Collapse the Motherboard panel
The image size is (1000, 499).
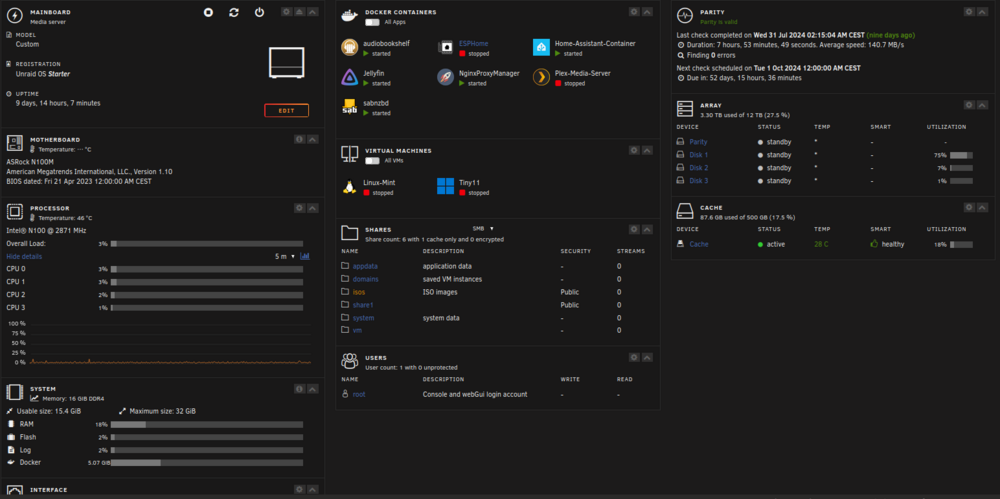[x=312, y=139]
